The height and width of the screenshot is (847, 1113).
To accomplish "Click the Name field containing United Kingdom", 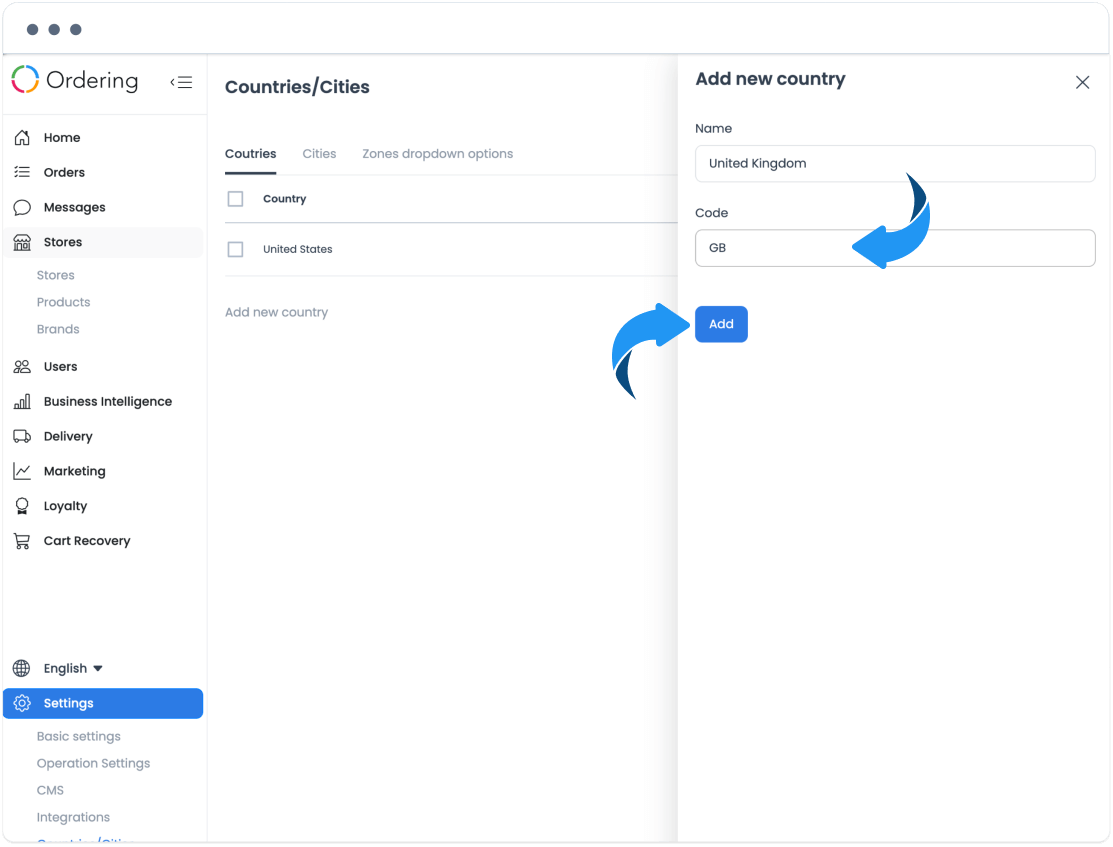I will pos(895,163).
